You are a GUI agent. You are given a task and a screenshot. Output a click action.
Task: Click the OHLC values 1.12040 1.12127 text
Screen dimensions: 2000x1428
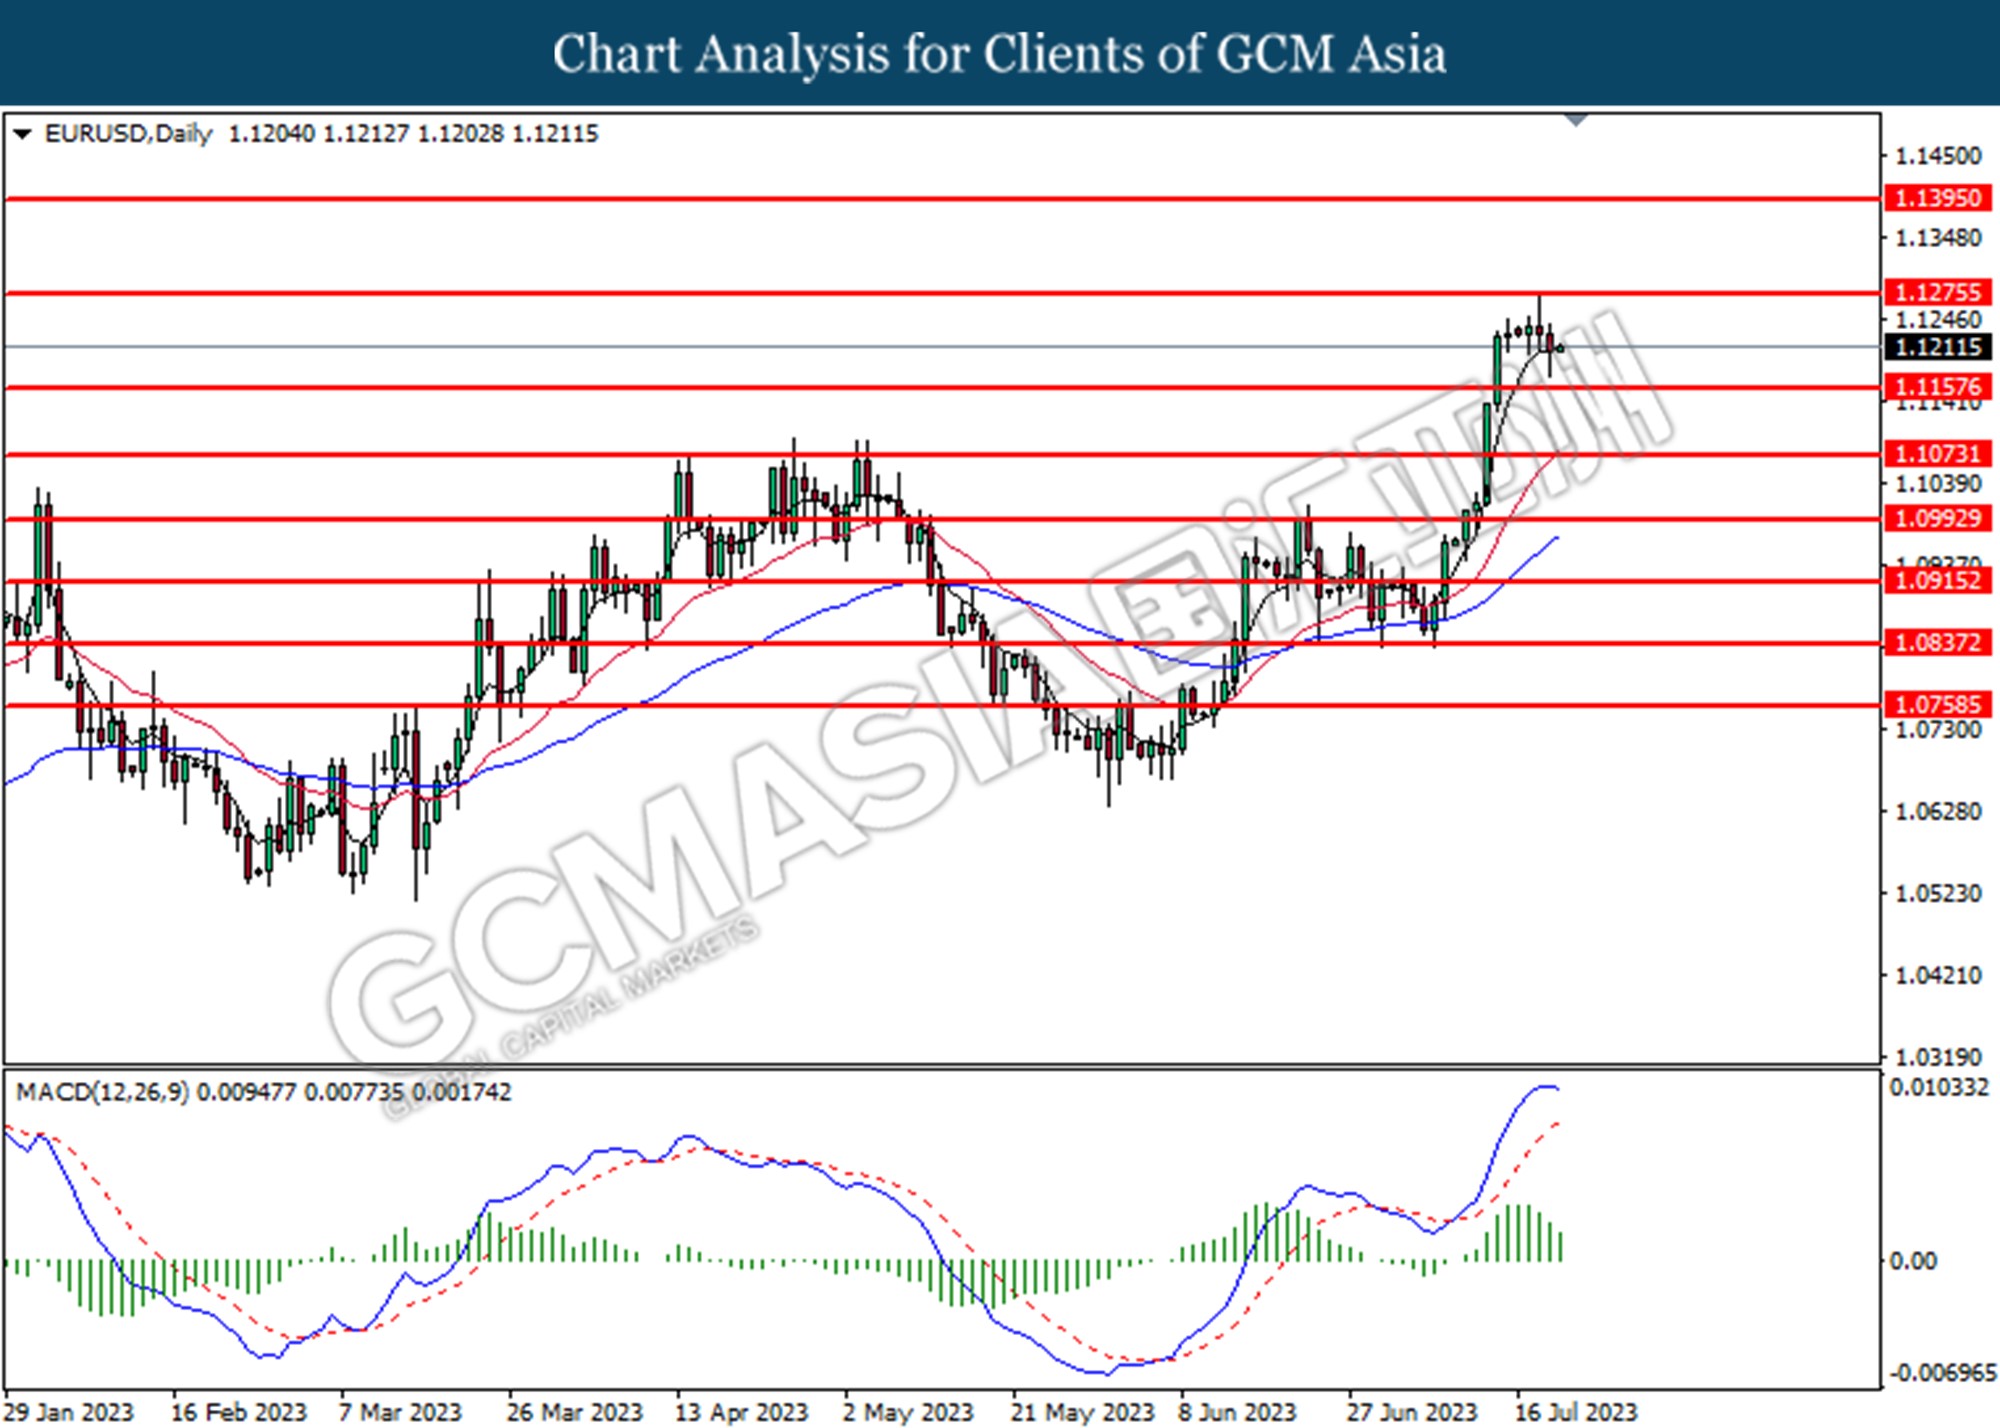(319, 134)
